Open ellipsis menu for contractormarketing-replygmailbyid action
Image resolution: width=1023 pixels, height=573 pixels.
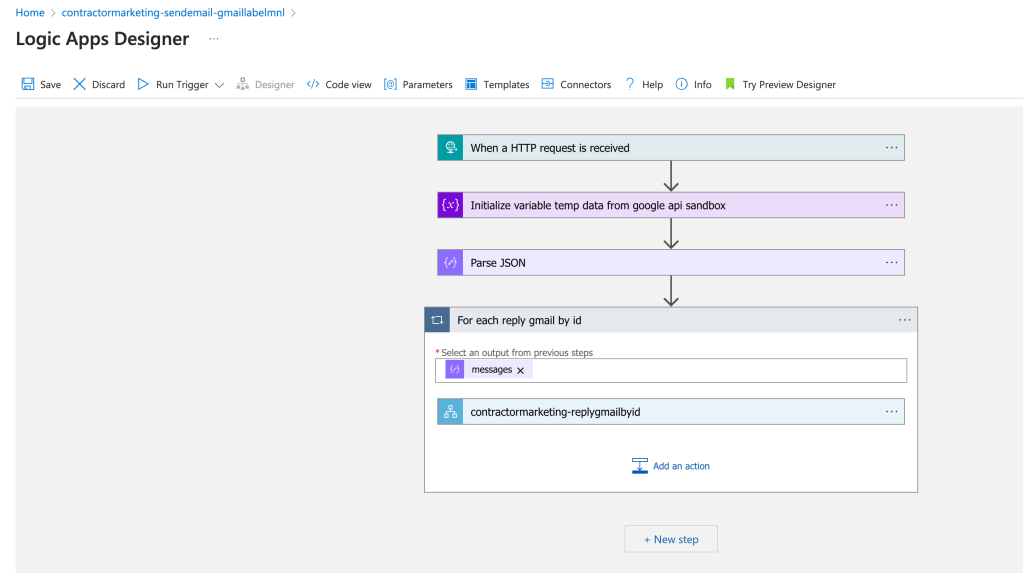pos(891,412)
